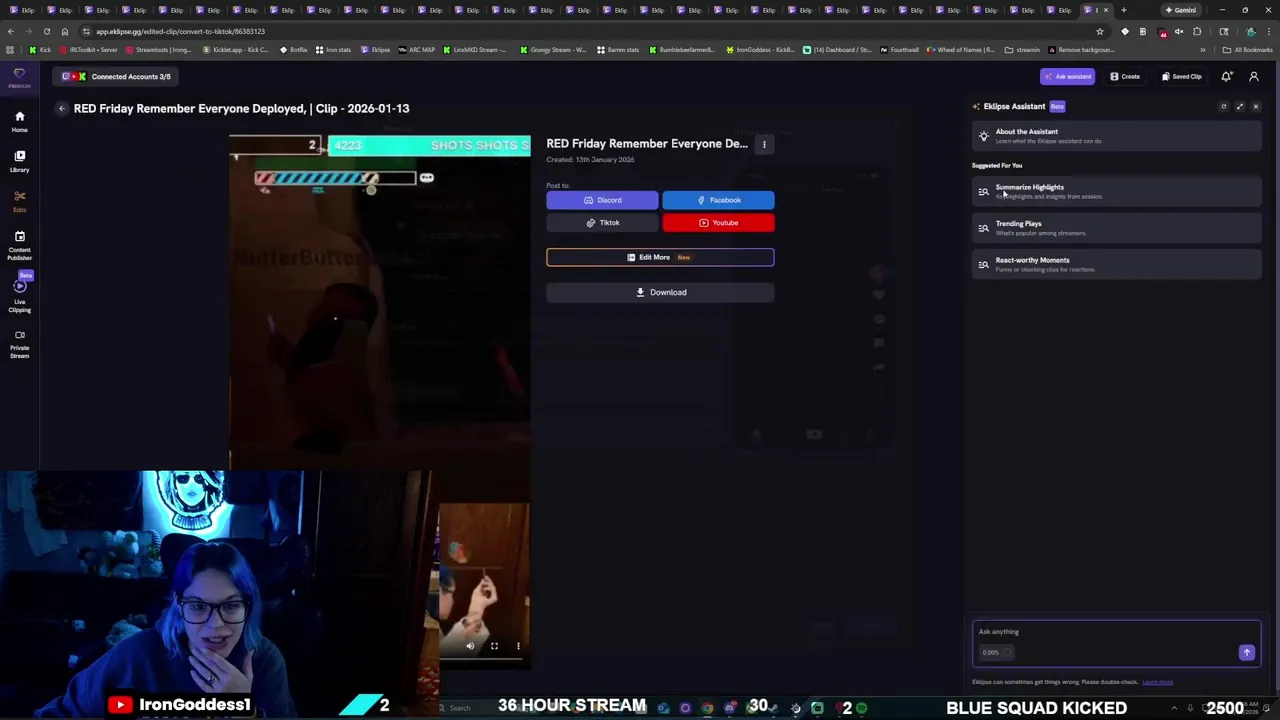Post the clip to Youtube

718,223
